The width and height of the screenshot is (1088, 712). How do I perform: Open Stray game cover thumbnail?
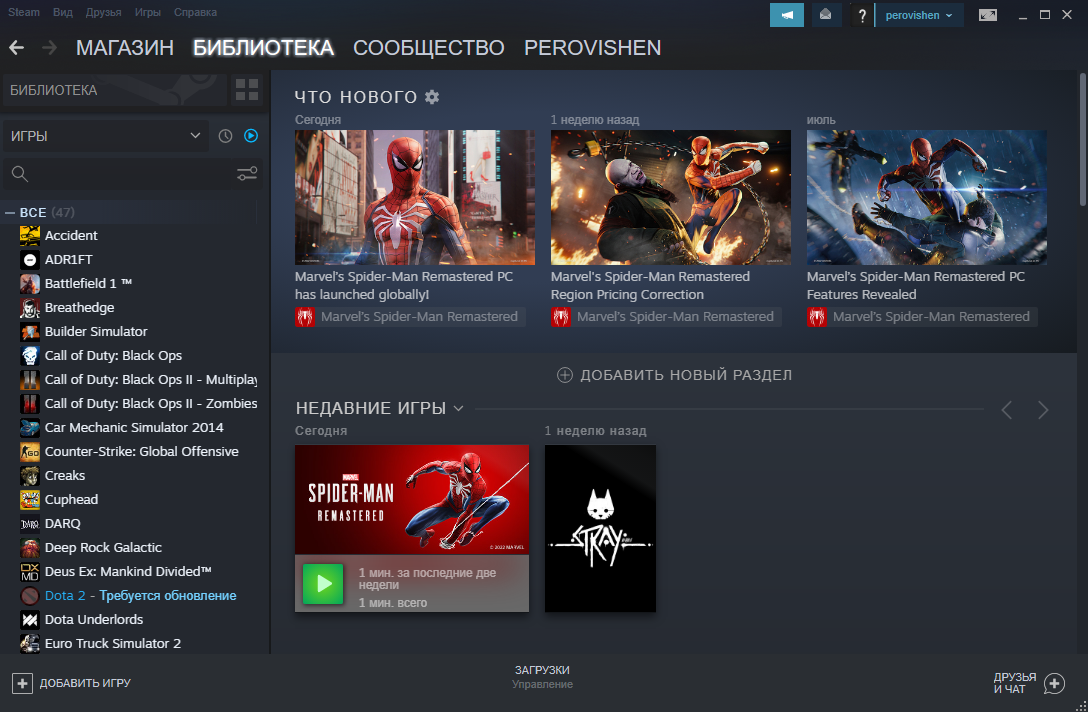click(600, 528)
